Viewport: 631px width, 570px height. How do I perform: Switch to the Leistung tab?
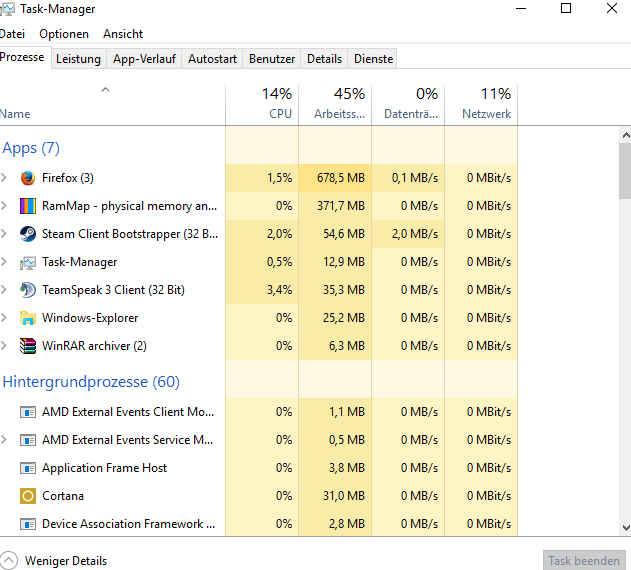[x=78, y=59]
